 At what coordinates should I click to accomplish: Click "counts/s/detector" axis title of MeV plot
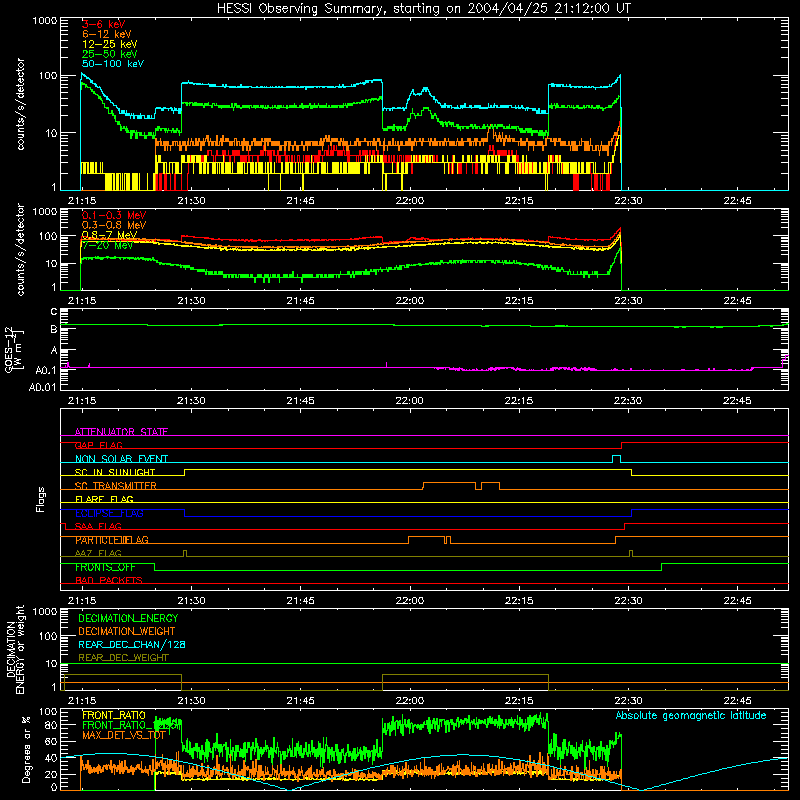20,249
